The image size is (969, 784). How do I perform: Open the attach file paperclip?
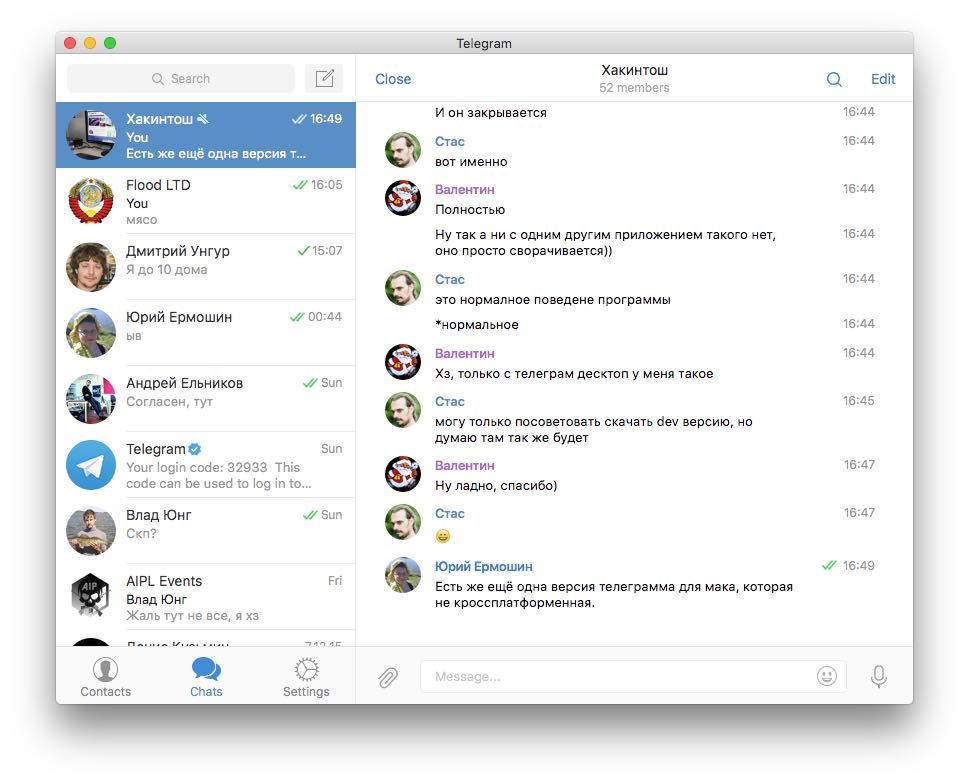(388, 677)
